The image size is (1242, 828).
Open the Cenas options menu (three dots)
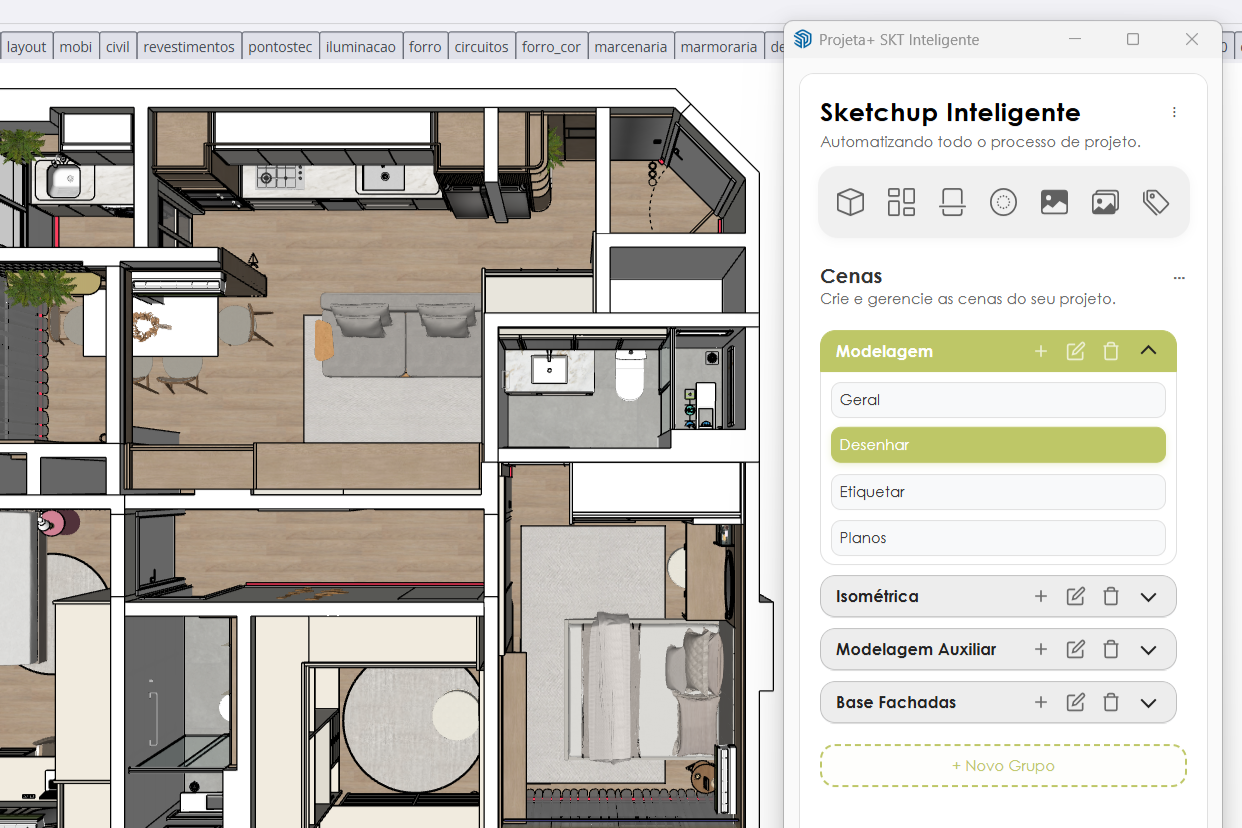click(x=1179, y=277)
